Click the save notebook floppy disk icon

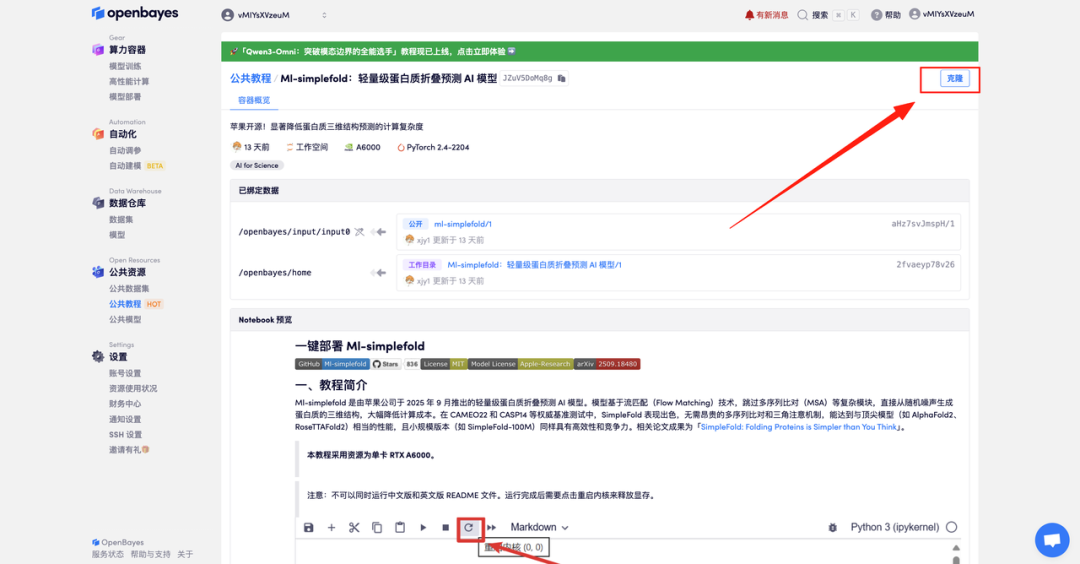pyautogui.click(x=308, y=527)
